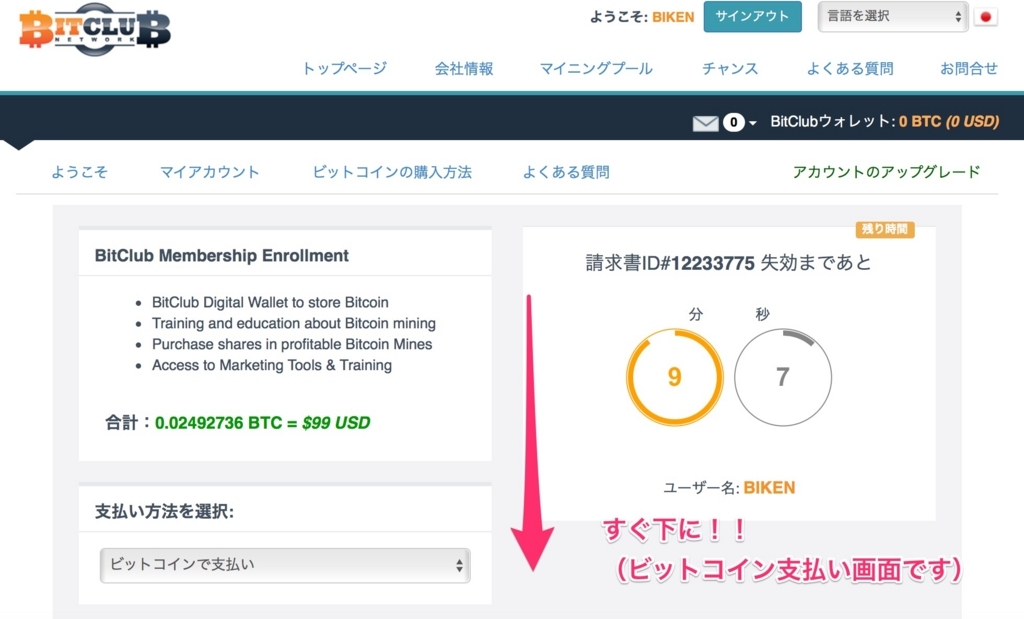This screenshot has width=1024, height=619.
Task: Click the BitClub Membership Enrollment heading
Action: pyautogui.click(x=221, y=256)
